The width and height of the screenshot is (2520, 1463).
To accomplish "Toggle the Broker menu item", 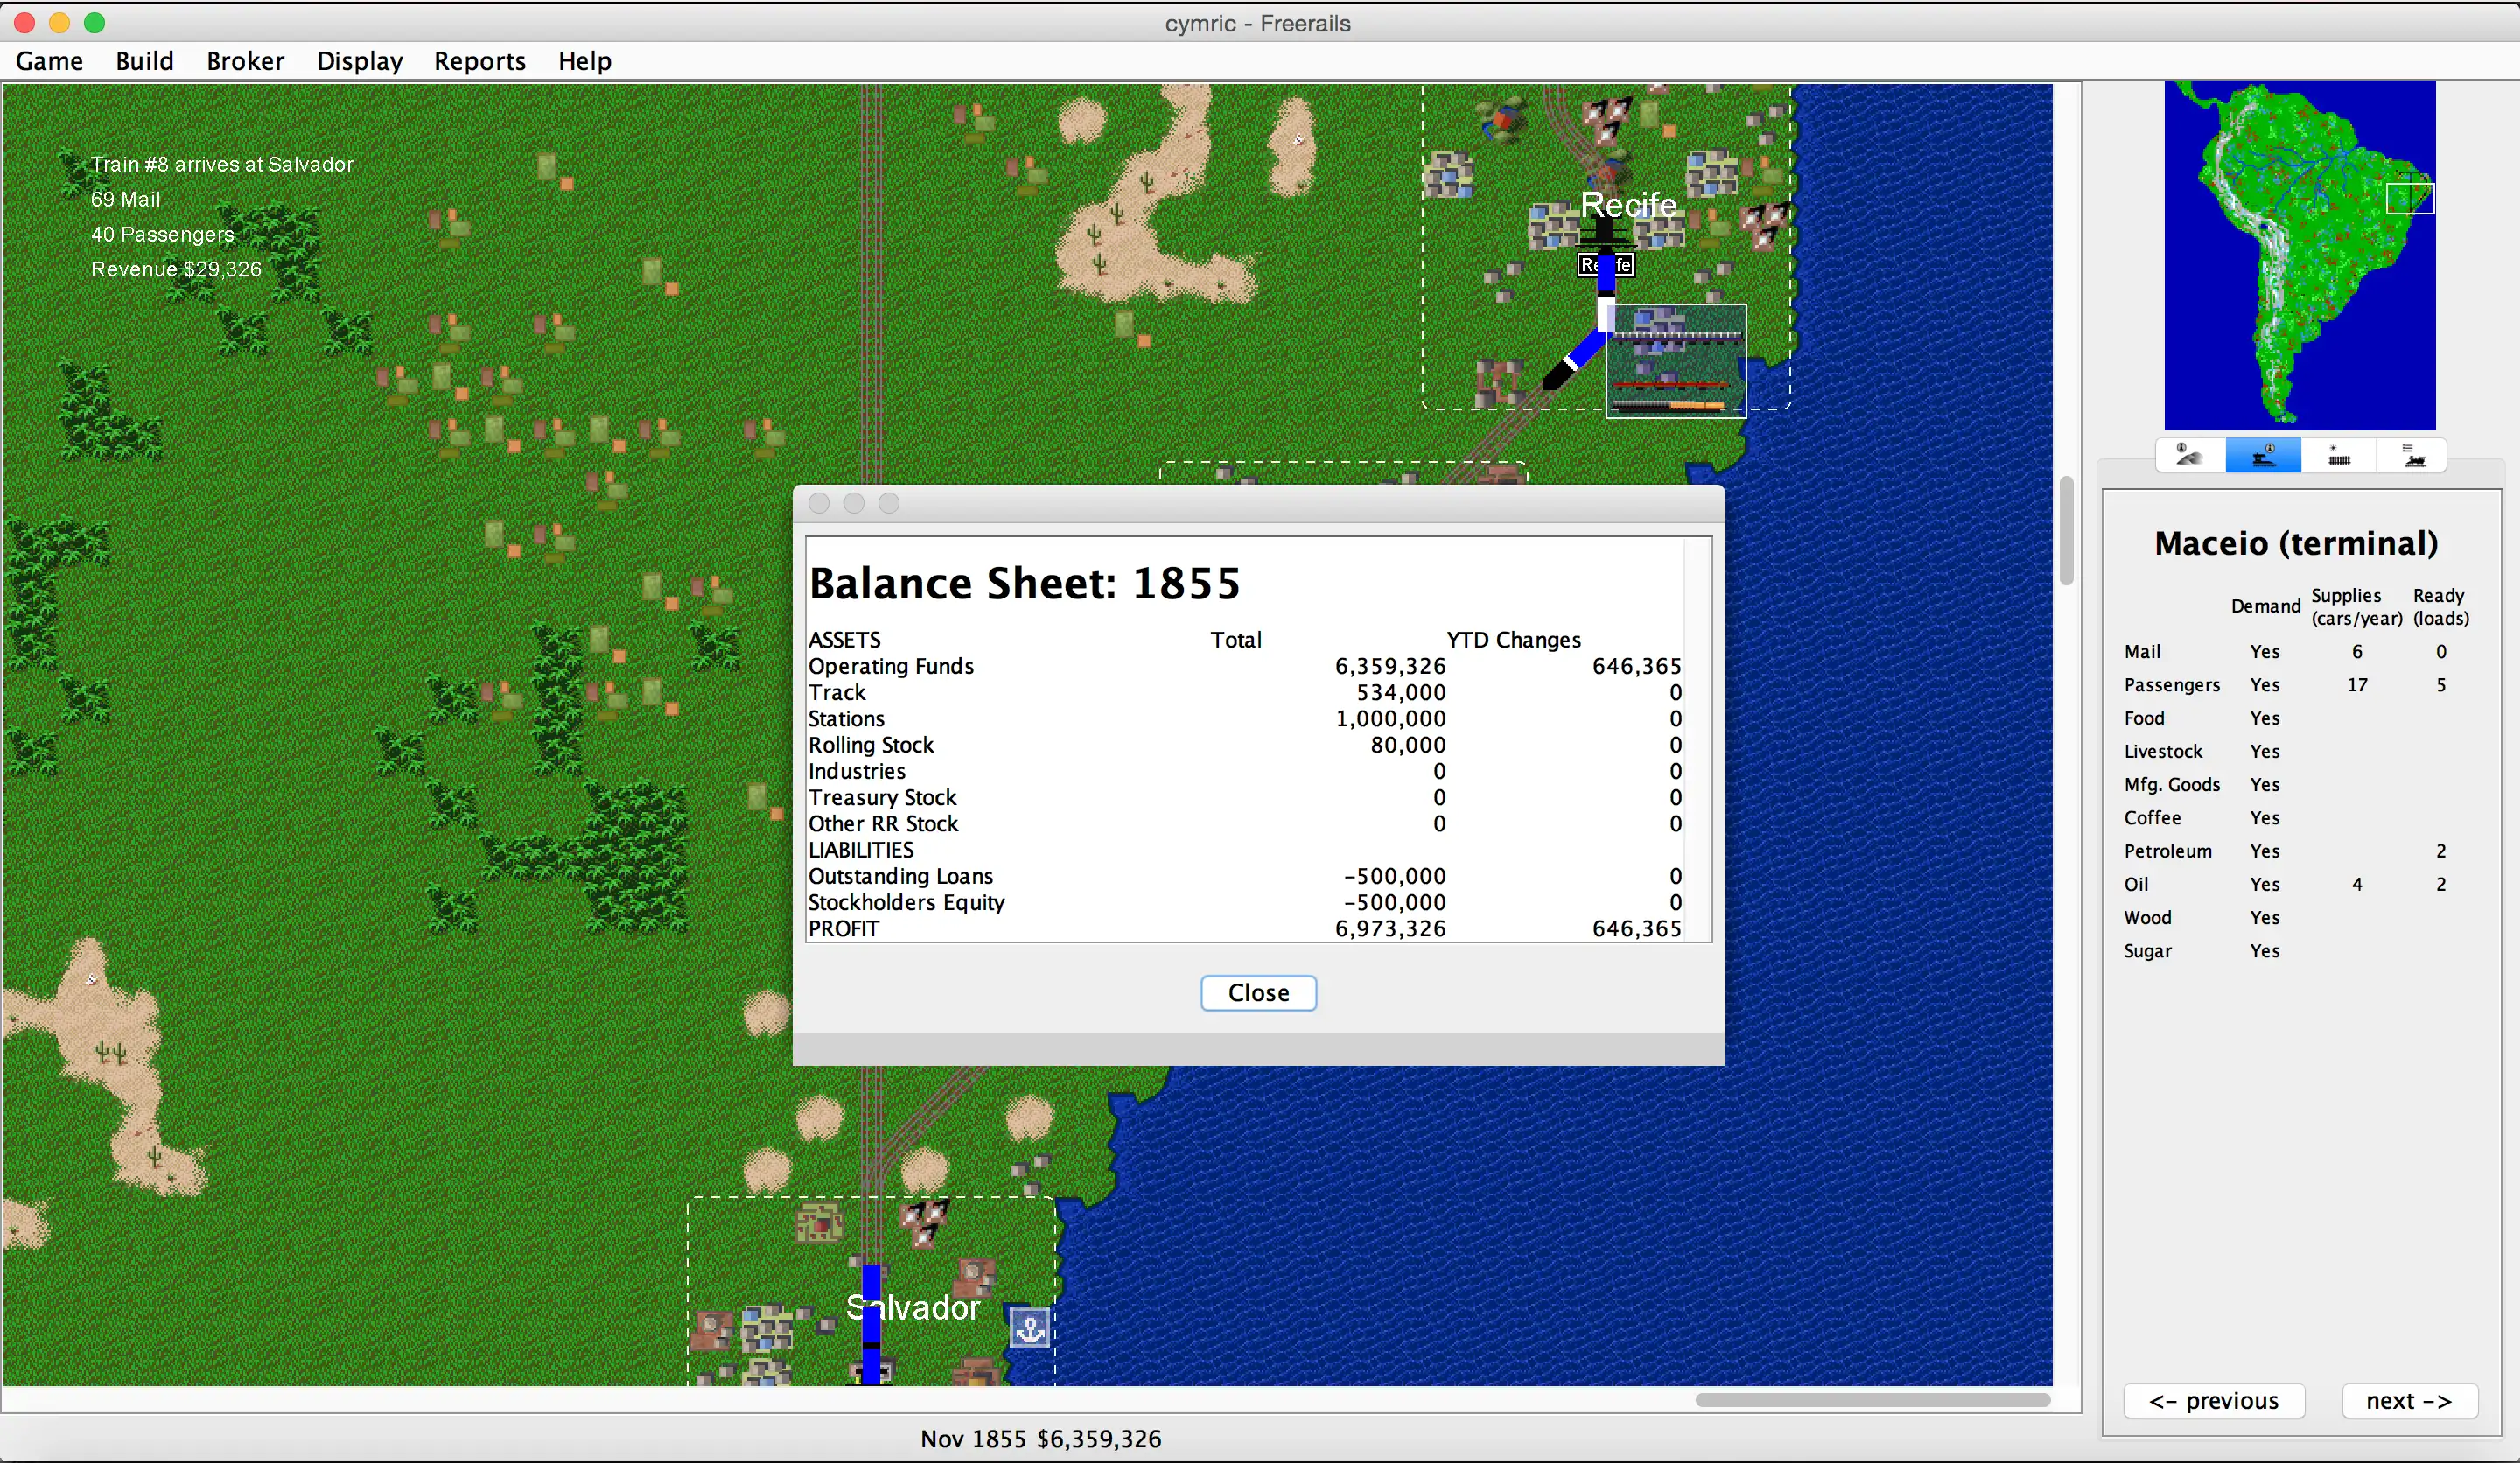I will 246,61.
